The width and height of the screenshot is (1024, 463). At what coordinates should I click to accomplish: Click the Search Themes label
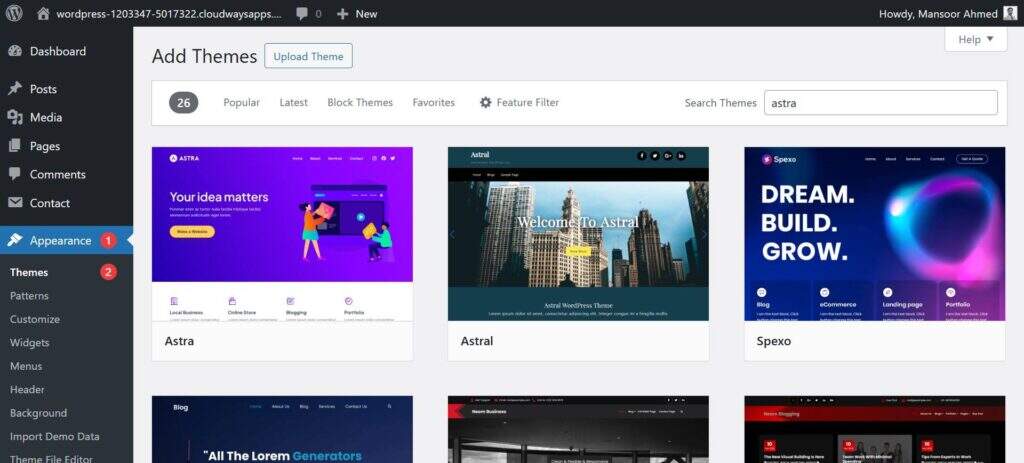click(720, 103)
